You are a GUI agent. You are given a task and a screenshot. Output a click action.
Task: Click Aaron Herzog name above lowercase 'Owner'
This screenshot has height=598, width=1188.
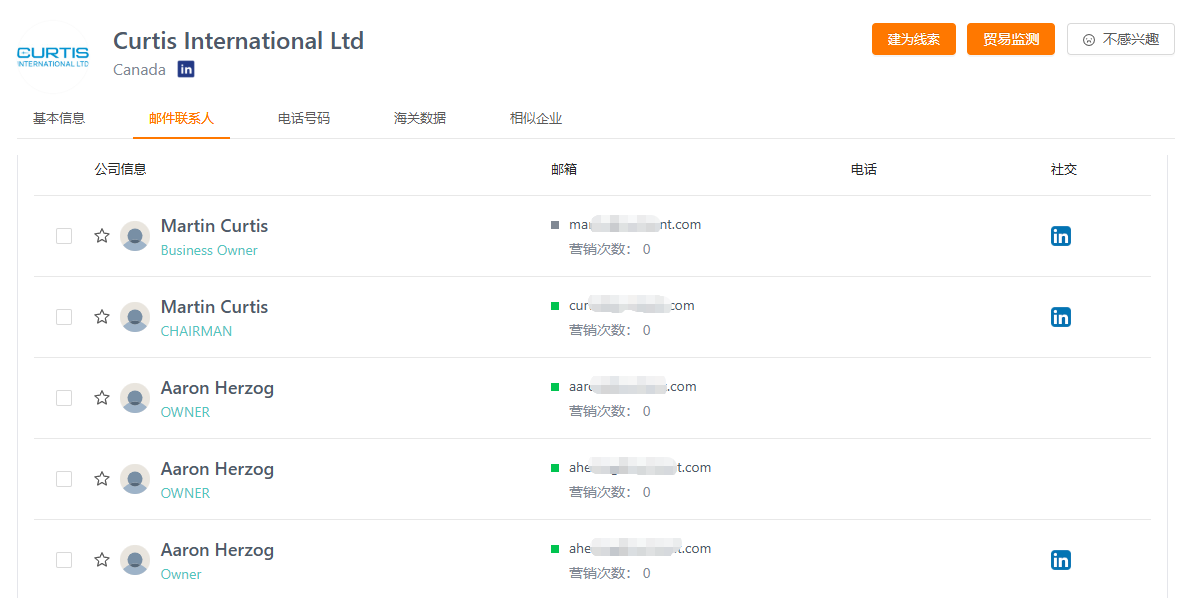pos(217,550)
